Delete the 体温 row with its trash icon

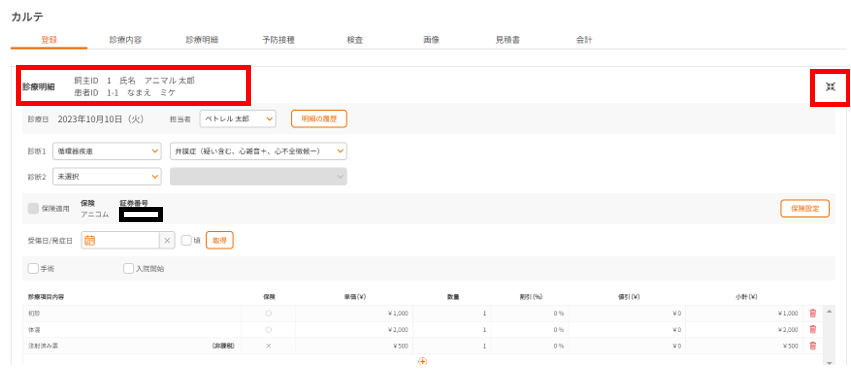click(x=812, y=329)
